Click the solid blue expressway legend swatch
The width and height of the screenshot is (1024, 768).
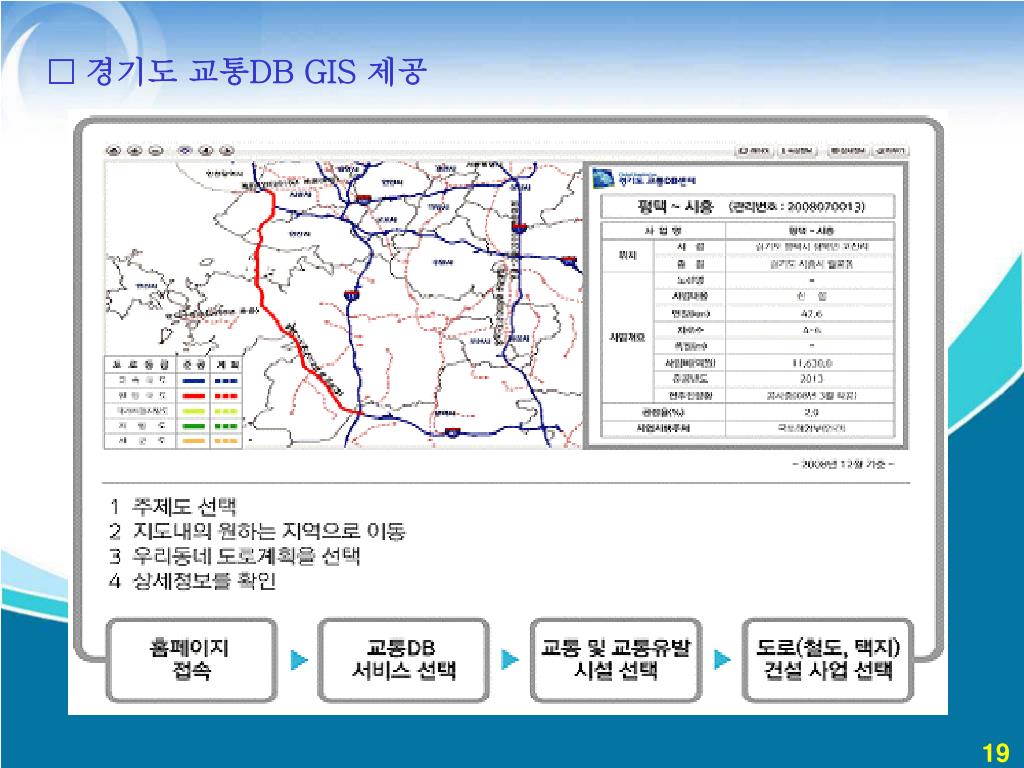point(194,380)
